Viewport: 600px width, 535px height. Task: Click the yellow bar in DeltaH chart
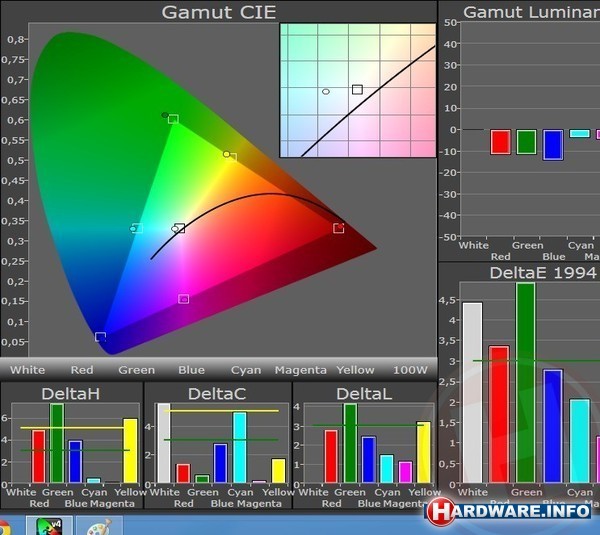tap(130, 451)
